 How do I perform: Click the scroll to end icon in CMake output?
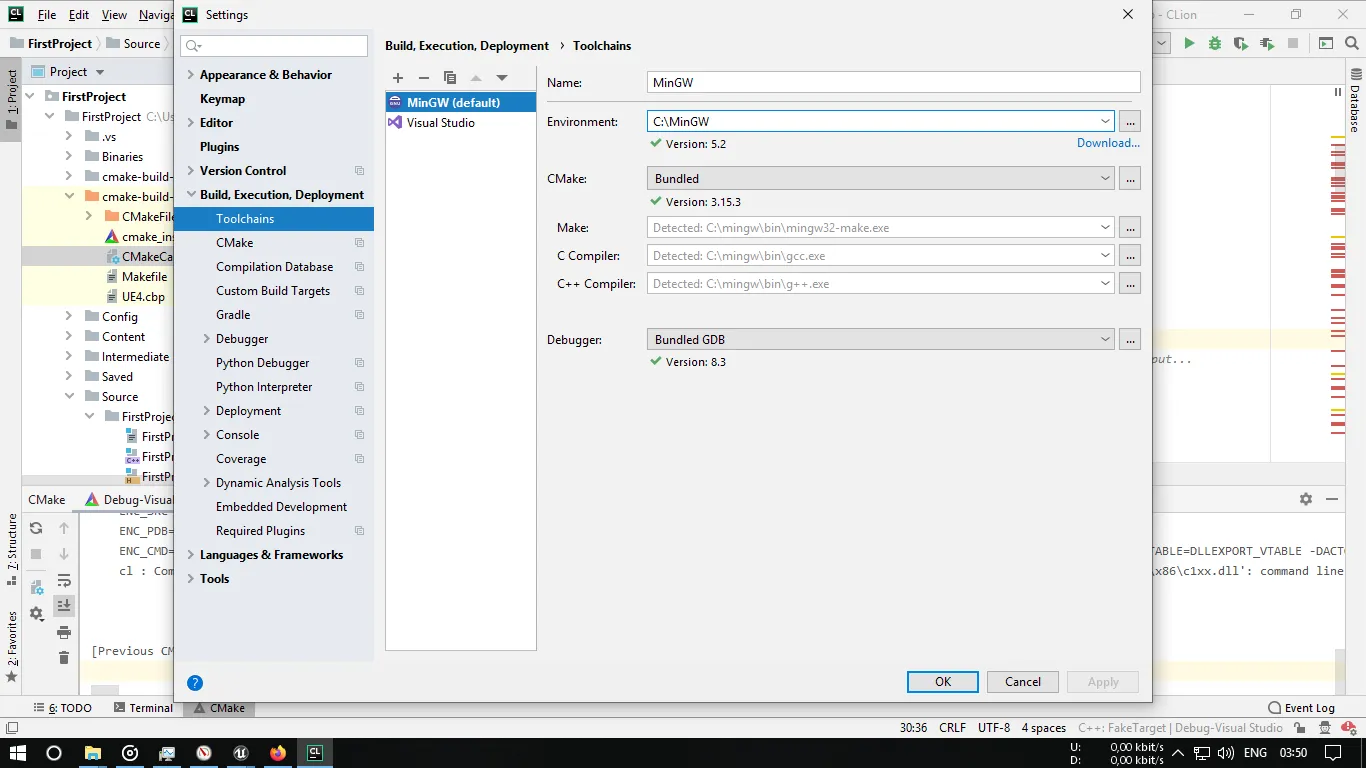[x=64, y=606]
